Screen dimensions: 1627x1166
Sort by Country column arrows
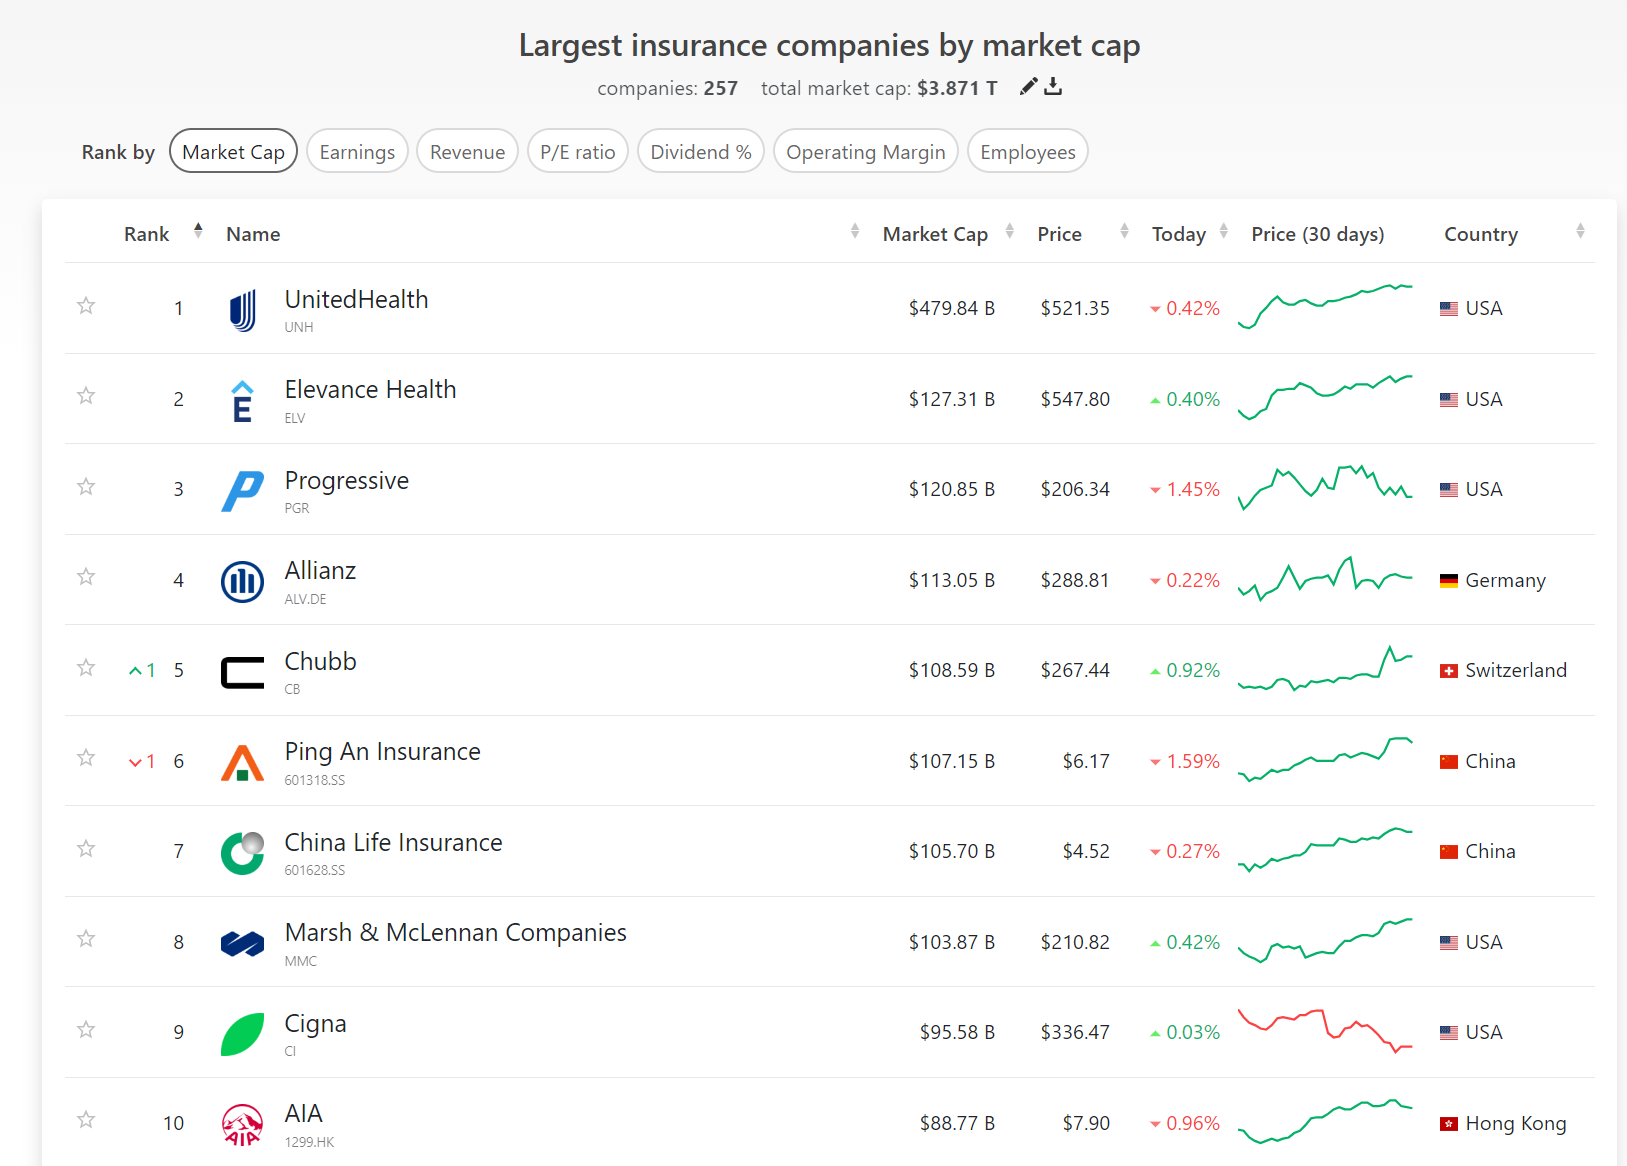[1580, 231]
